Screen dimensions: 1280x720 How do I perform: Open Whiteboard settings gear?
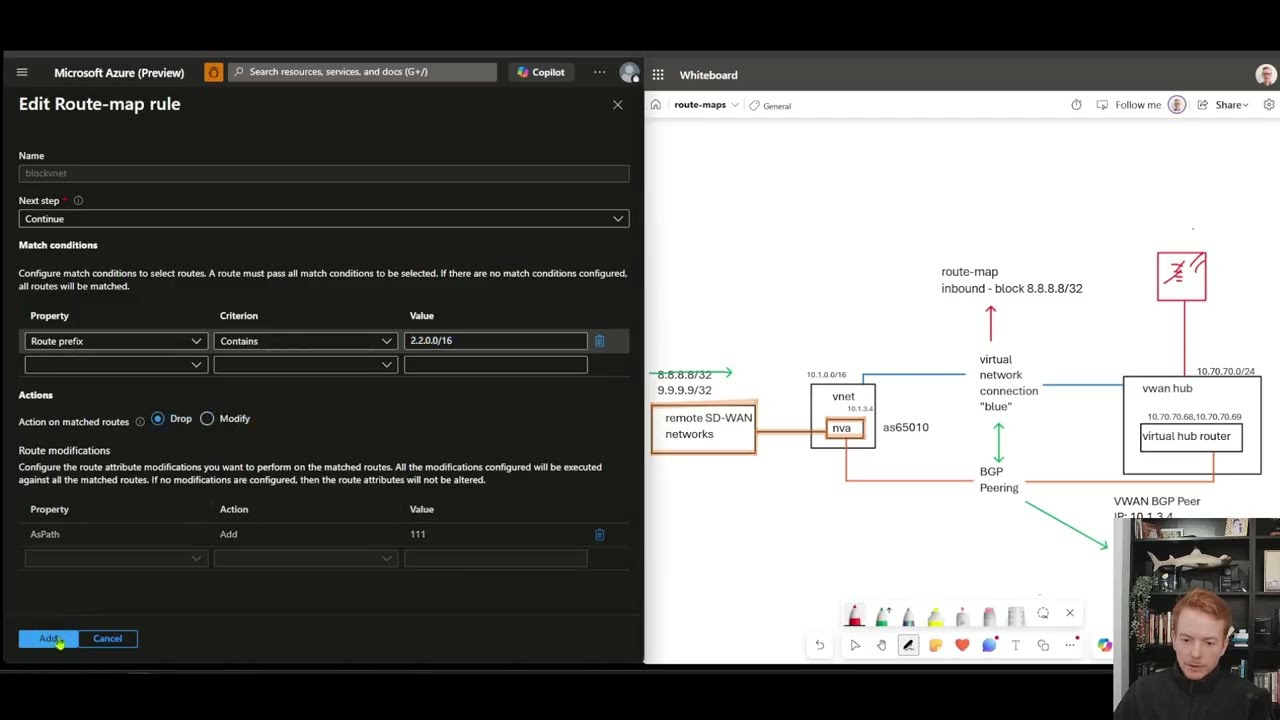(x=1269, y=105)
